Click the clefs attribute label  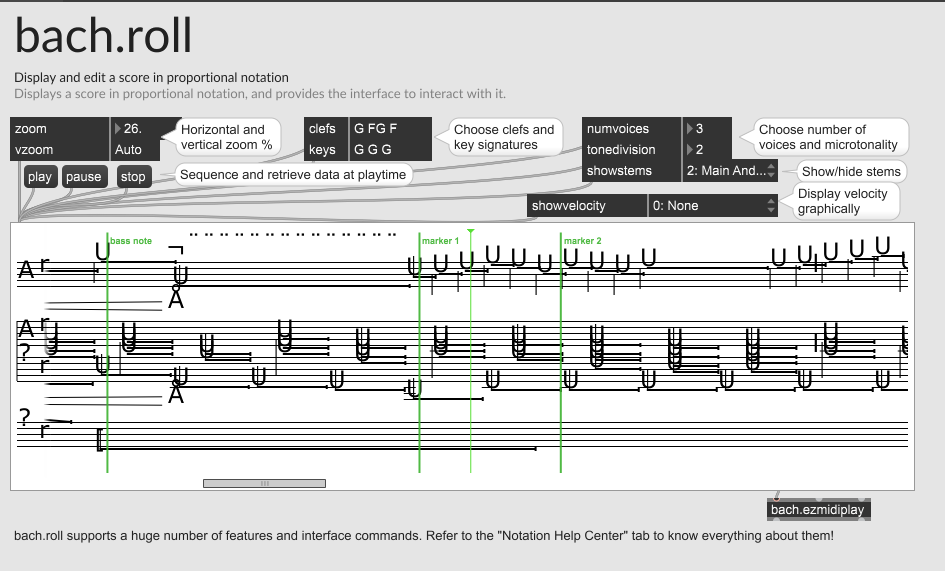(322, 128)
